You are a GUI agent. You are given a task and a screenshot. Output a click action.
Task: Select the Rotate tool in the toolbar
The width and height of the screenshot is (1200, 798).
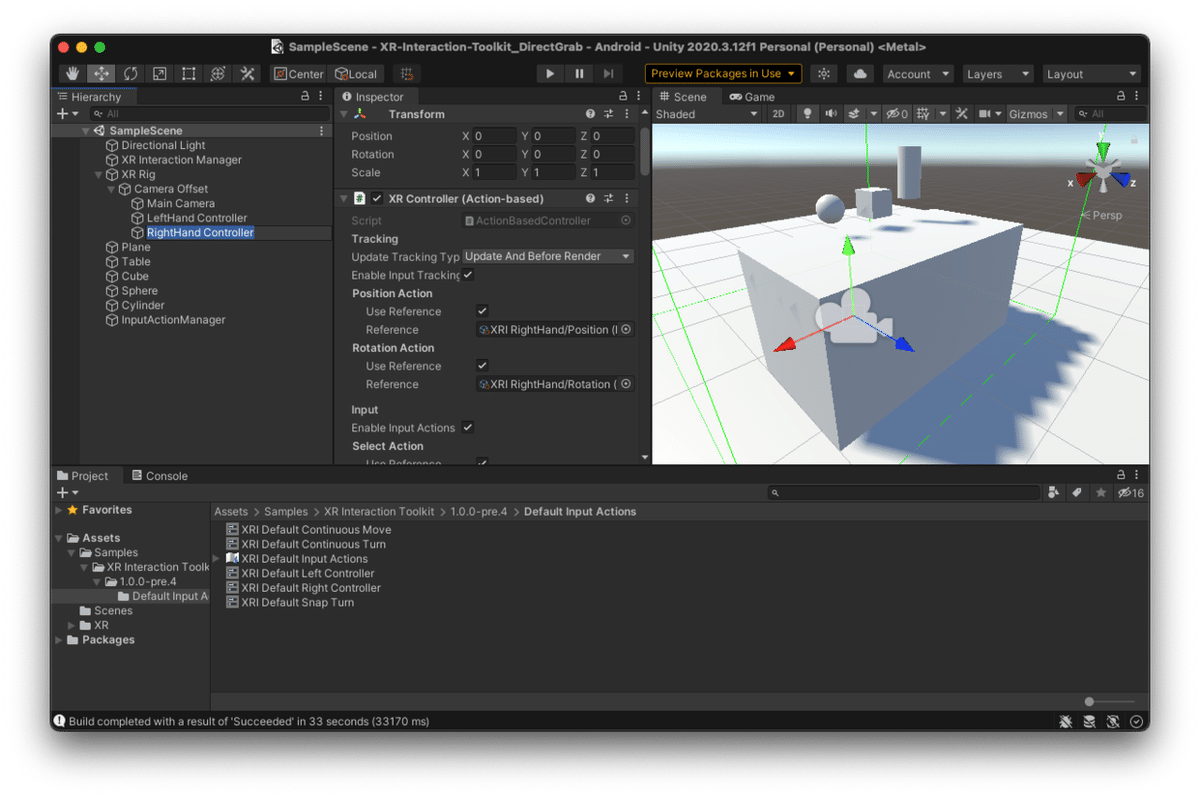(130, 74)
